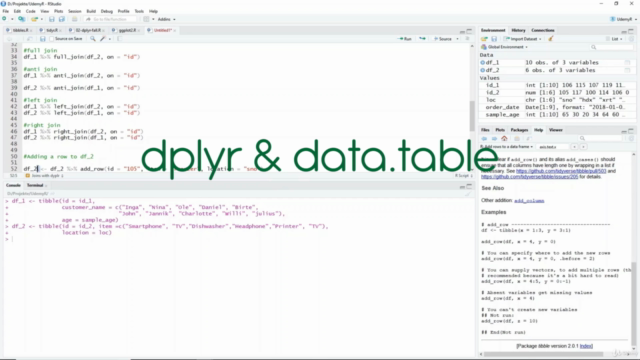
Task: Switch to the History tab
Action: pos(518,30)
